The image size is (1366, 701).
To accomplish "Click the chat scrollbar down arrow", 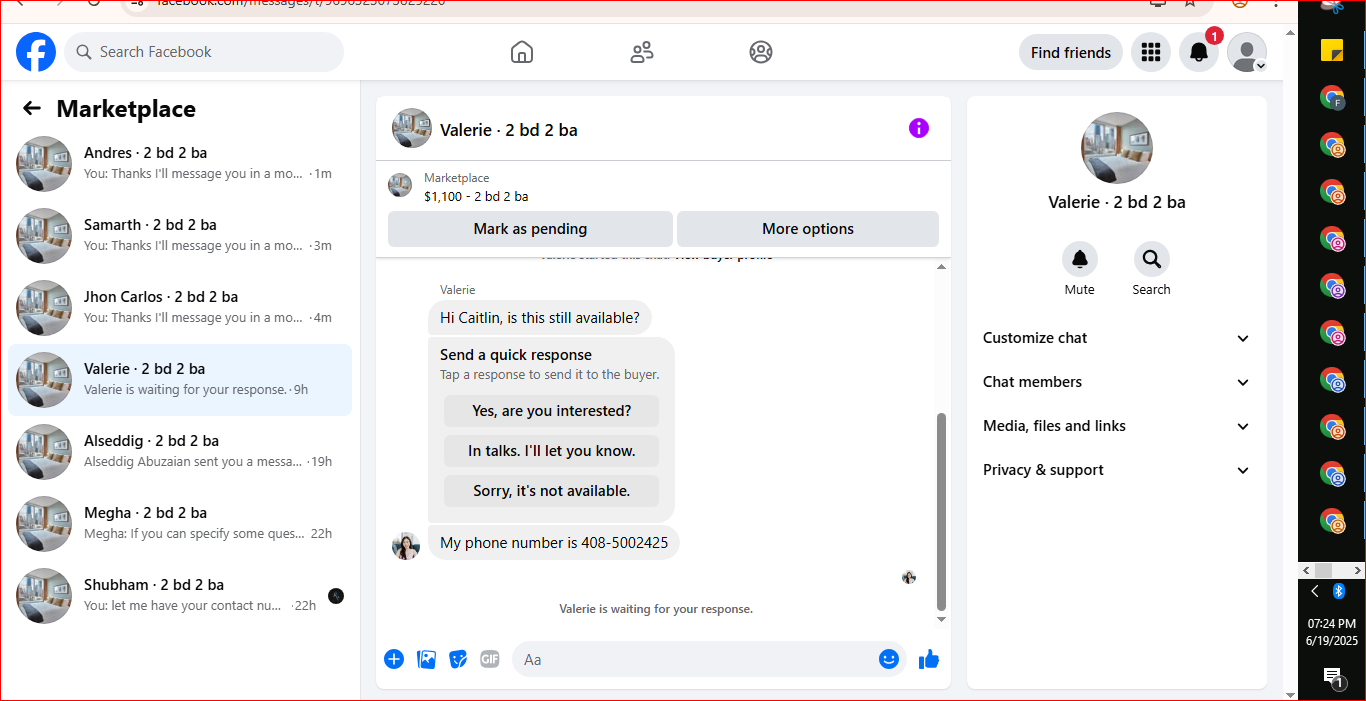I will coord(940,620).
